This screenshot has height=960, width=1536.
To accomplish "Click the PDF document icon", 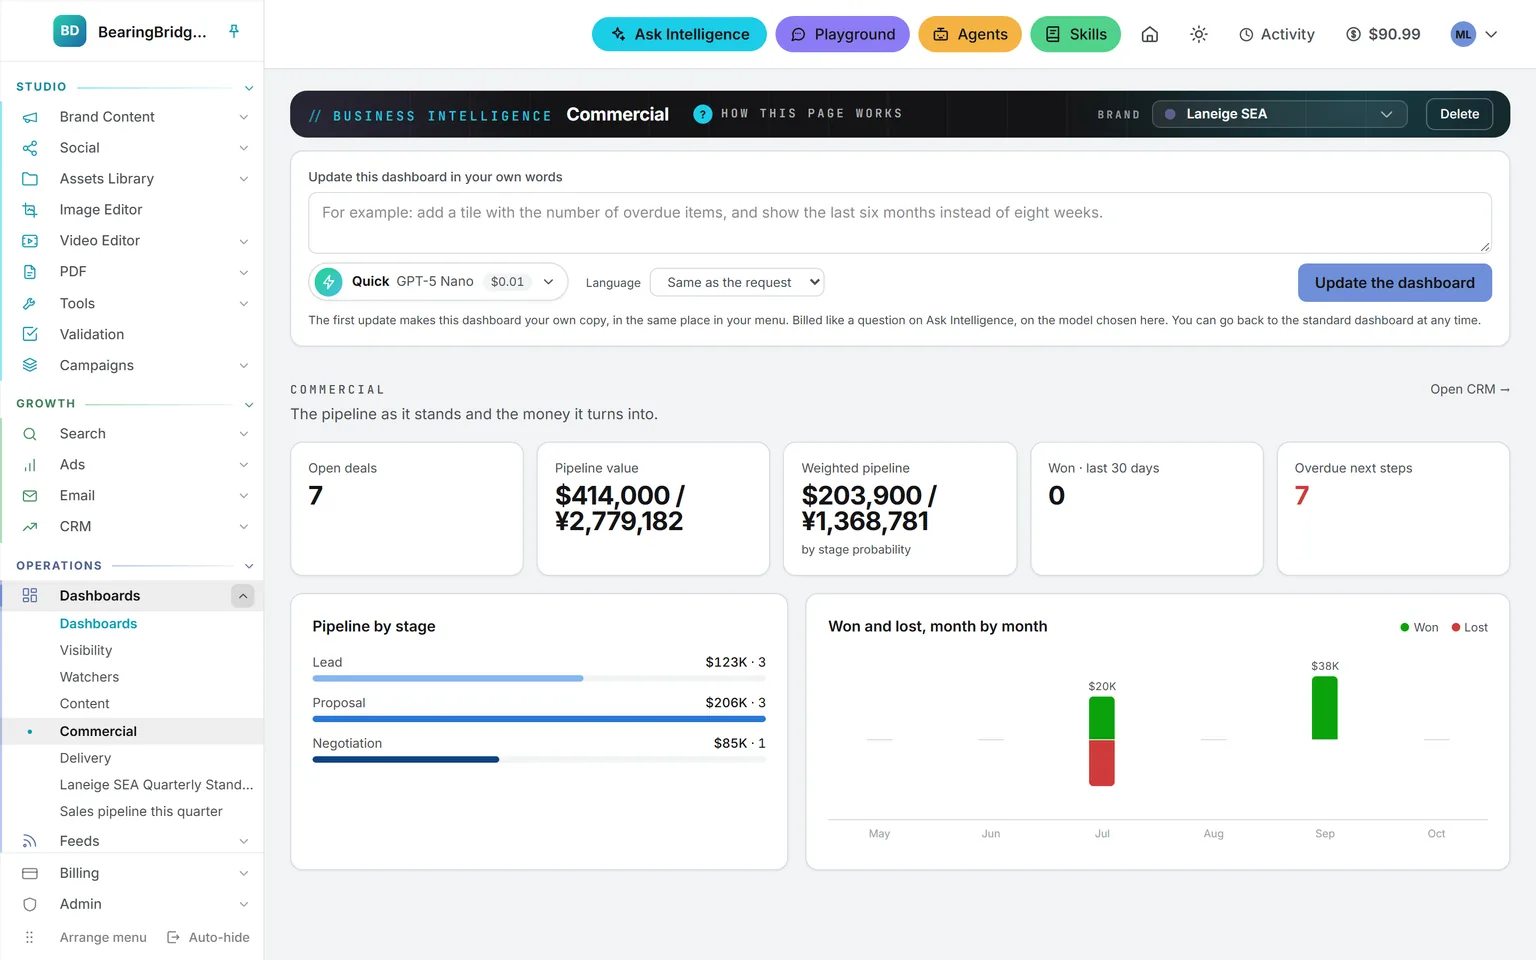I will pyautogui.click(x=30, y=272).
